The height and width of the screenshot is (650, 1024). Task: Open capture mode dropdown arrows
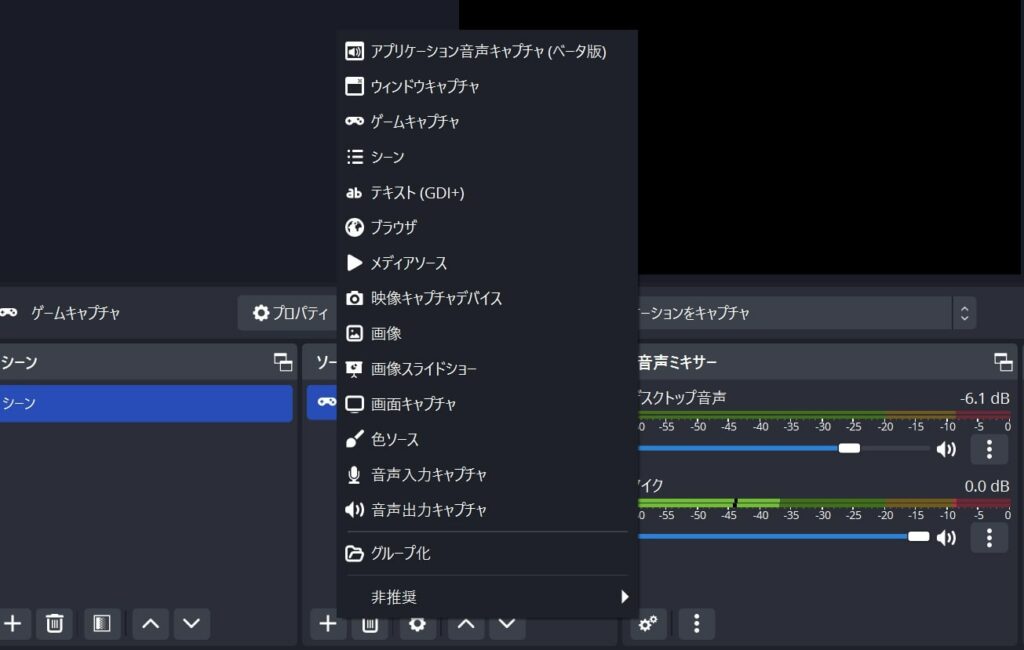click(965, 313)
